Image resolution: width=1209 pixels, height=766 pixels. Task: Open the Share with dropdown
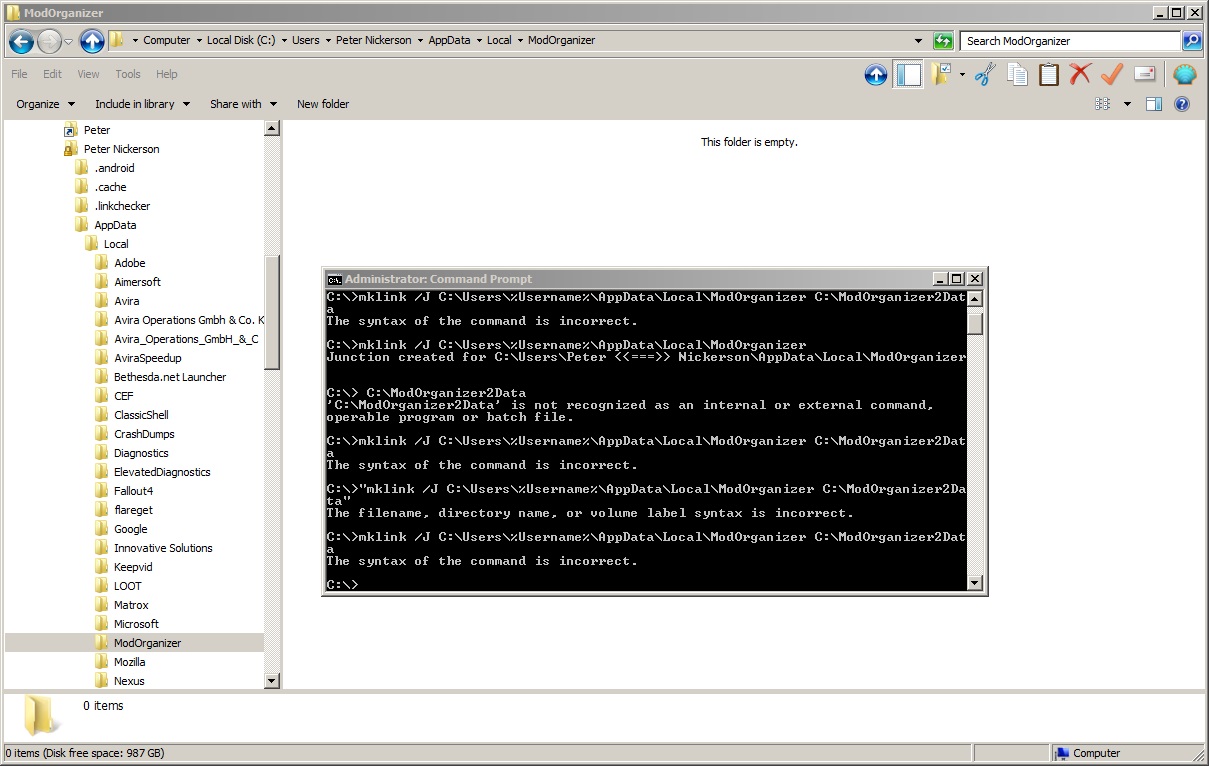242,104
